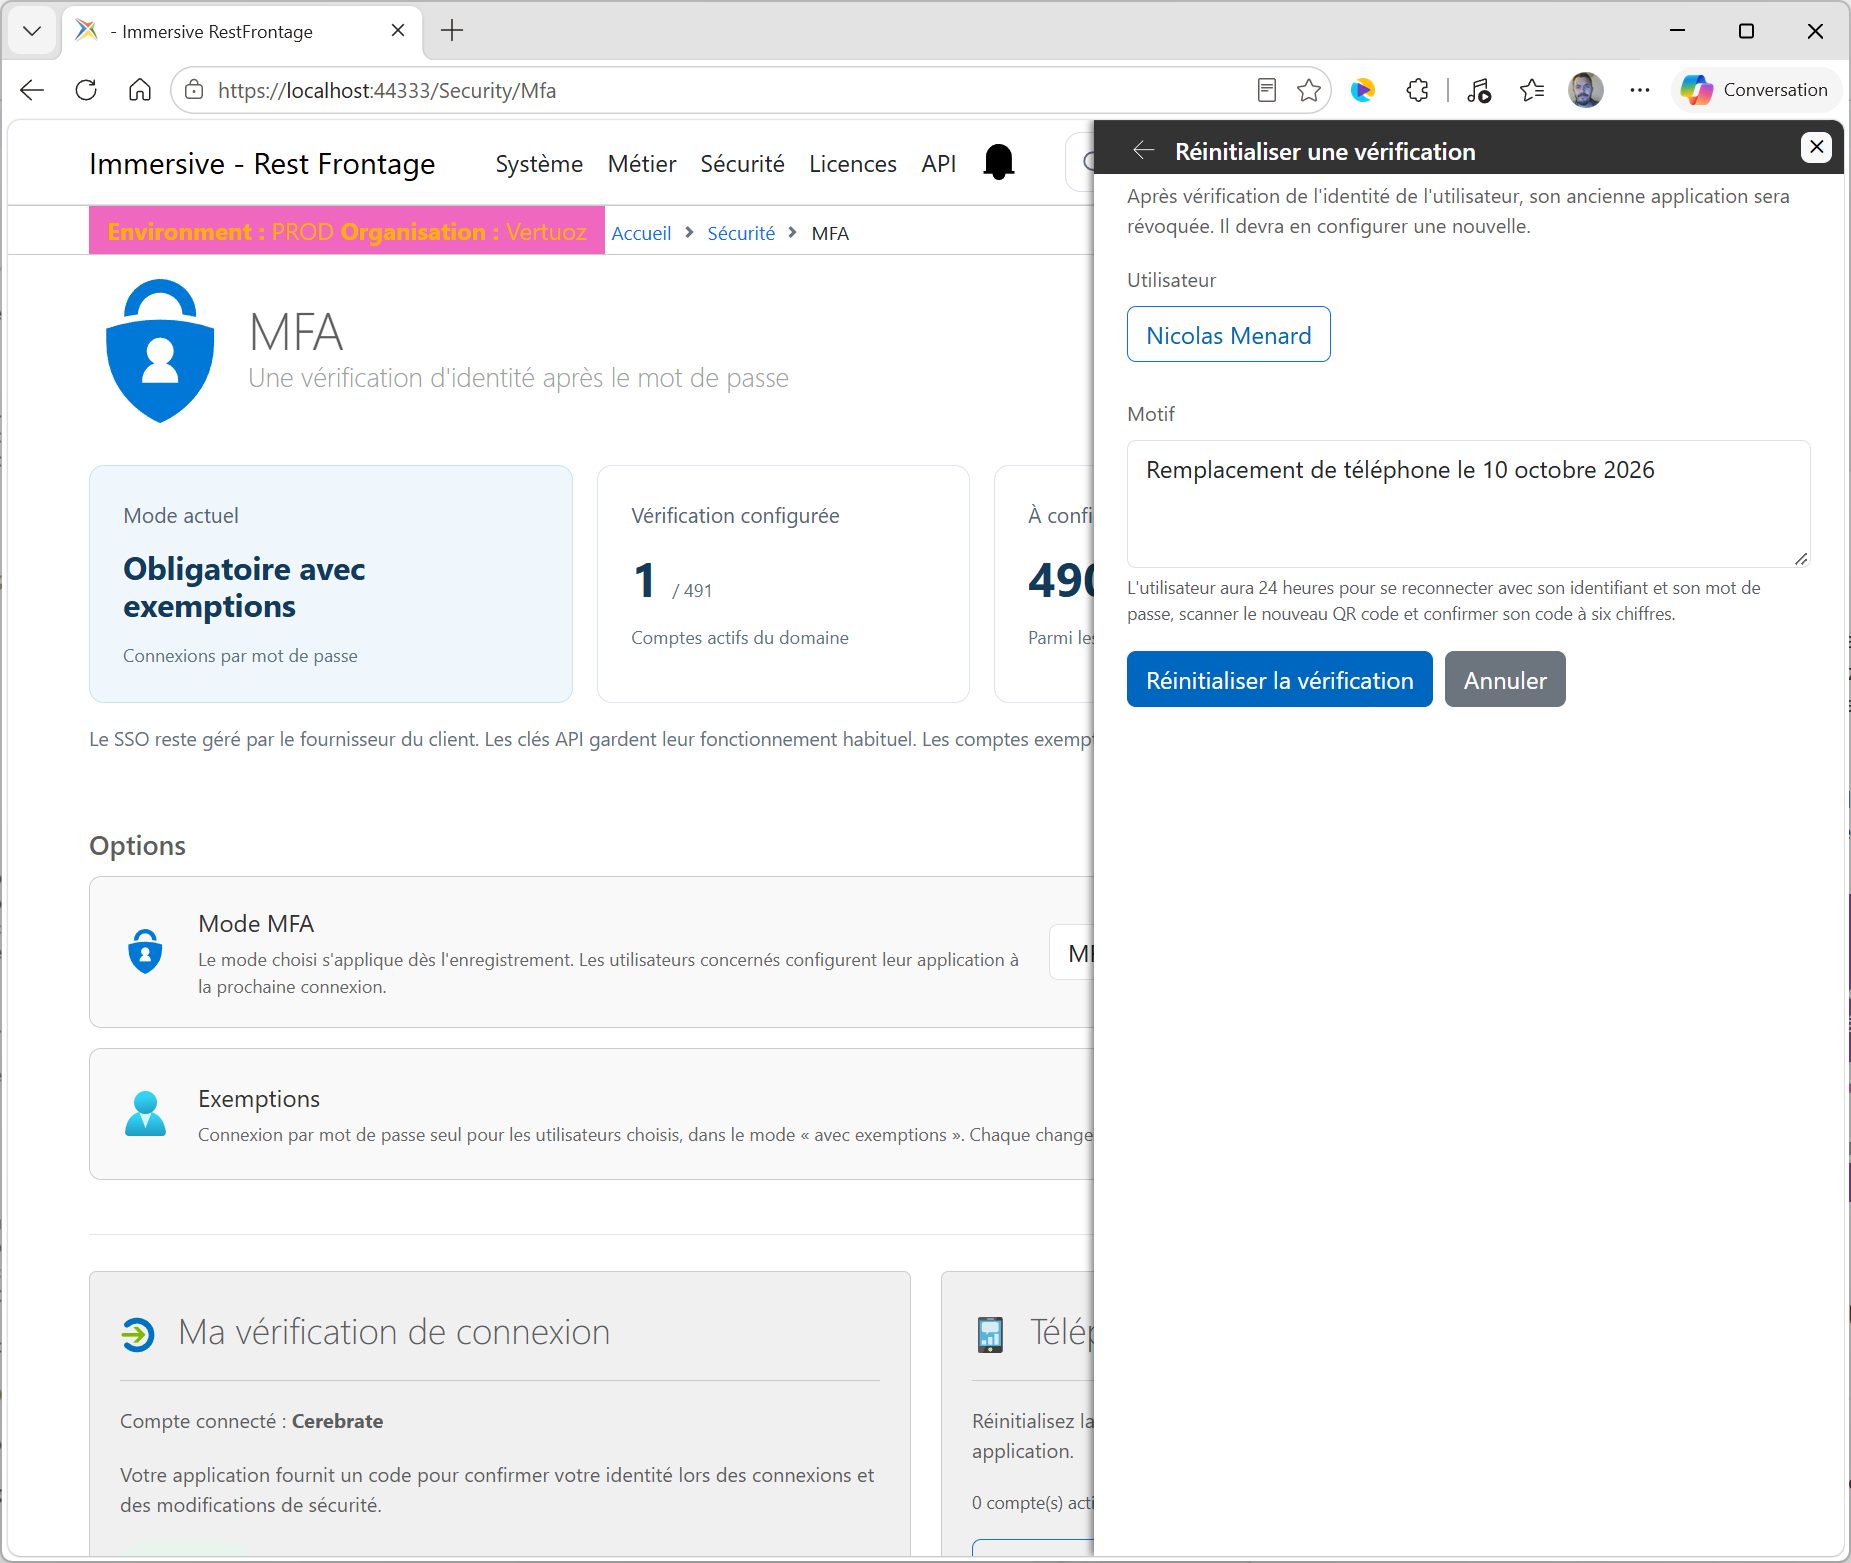
Task: Click inside the Motif text area
Action: [x=1468, y=504]
